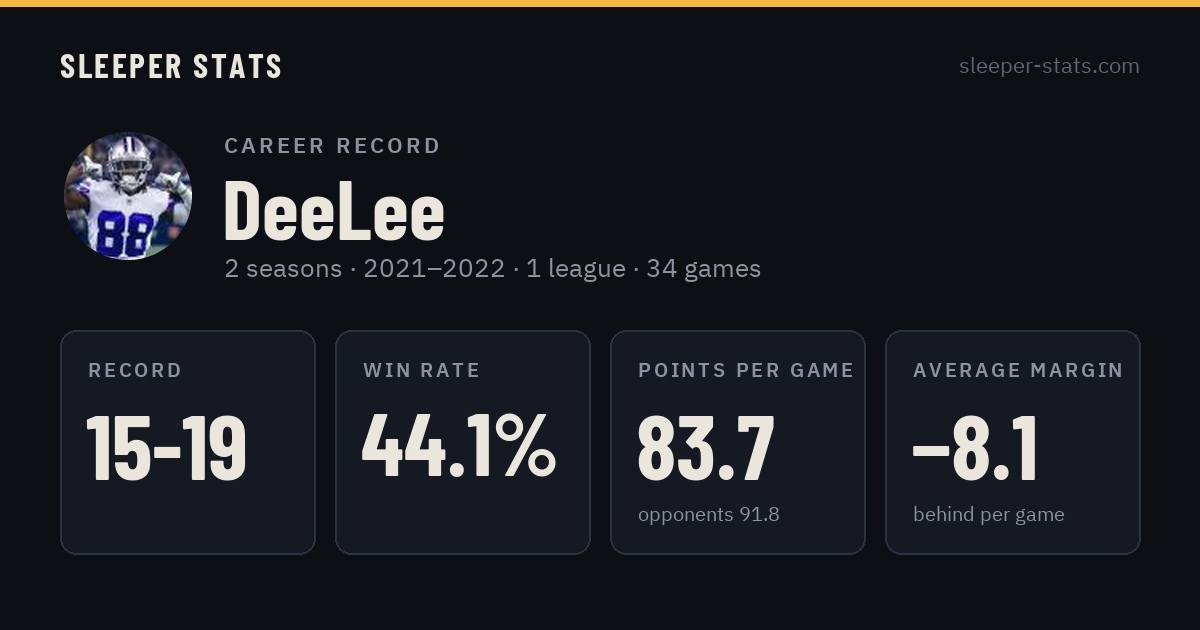
Task: Click the Record 15-19 stat card
Action: pyautogui.click(x=188, y=442)
